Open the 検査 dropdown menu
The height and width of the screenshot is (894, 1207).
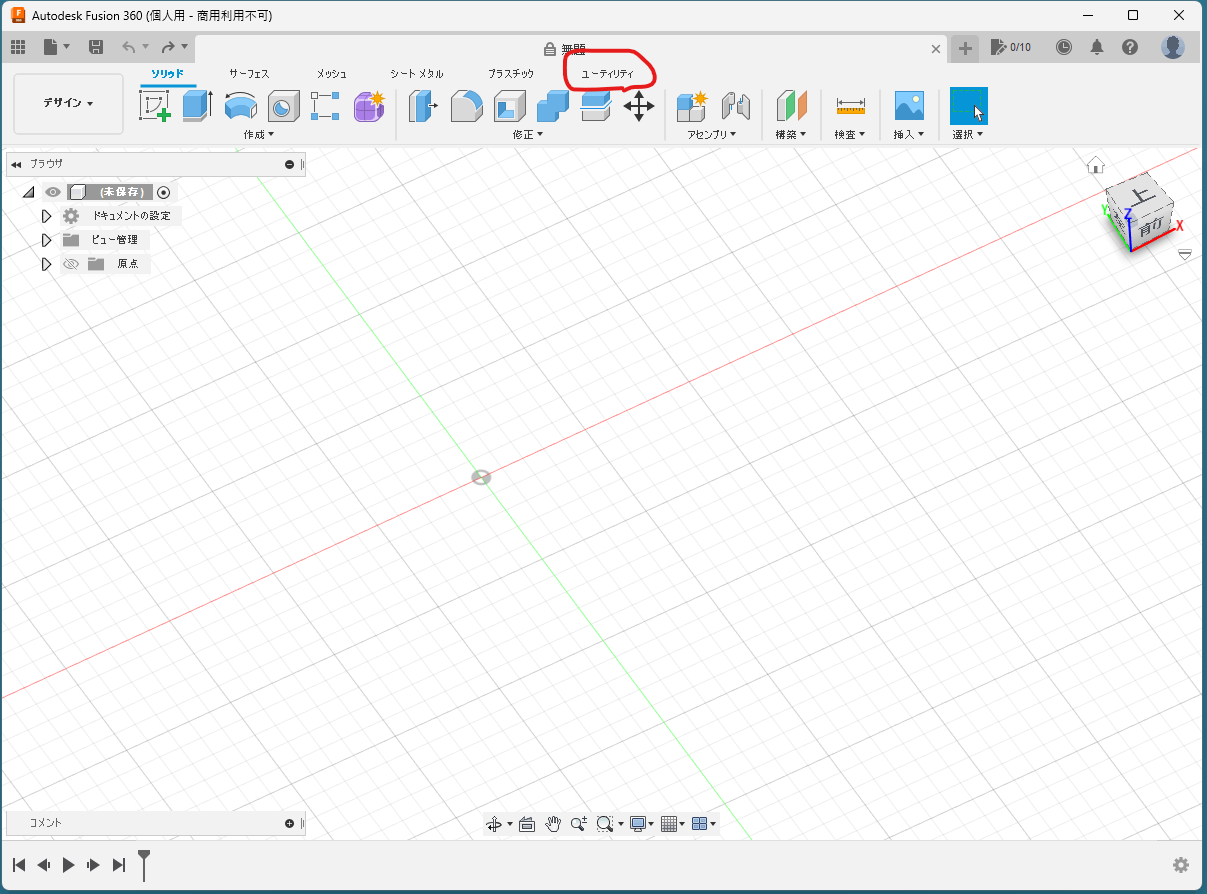(x=850, y=134)
